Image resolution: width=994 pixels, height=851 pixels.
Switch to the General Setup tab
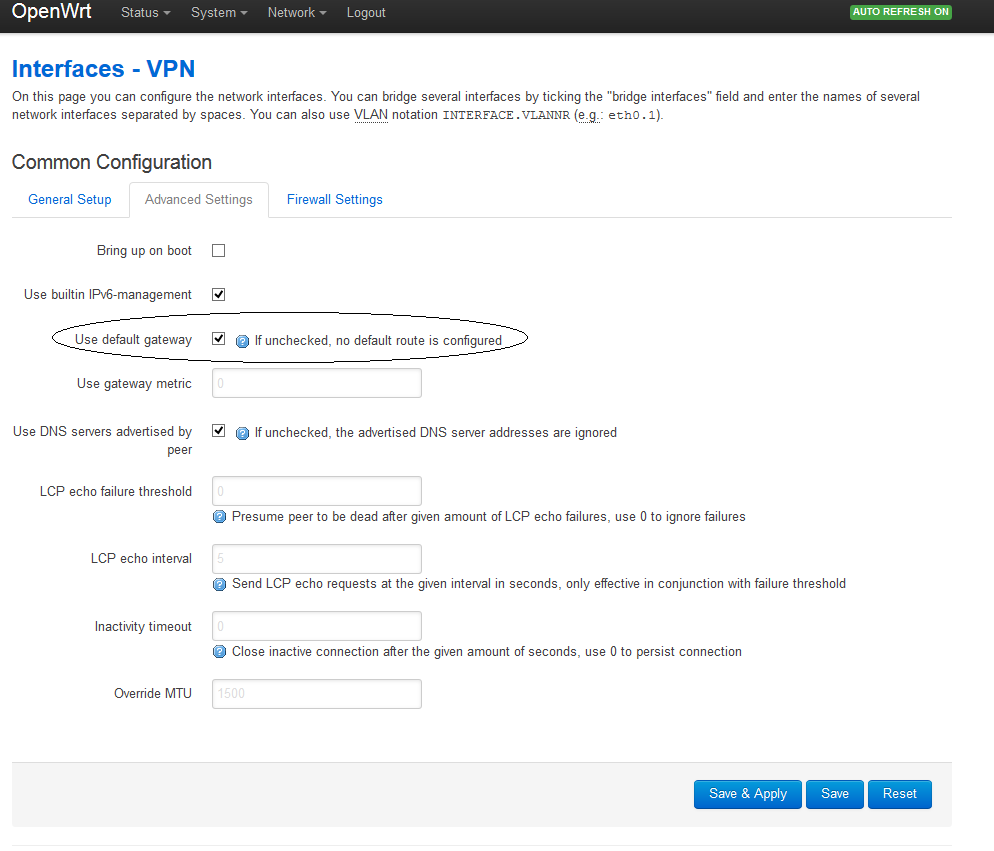pos(70,200)
